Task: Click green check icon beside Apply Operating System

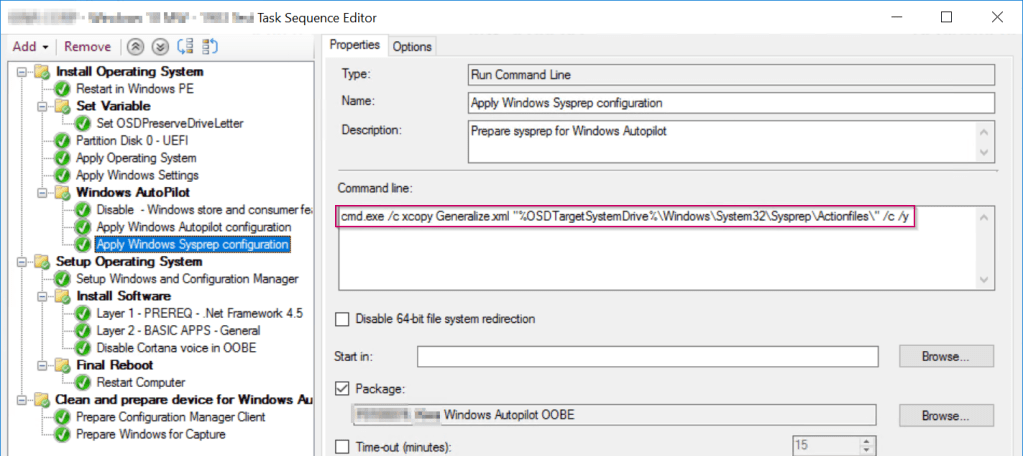Action: pyautogui.click(x=63, y=158)
